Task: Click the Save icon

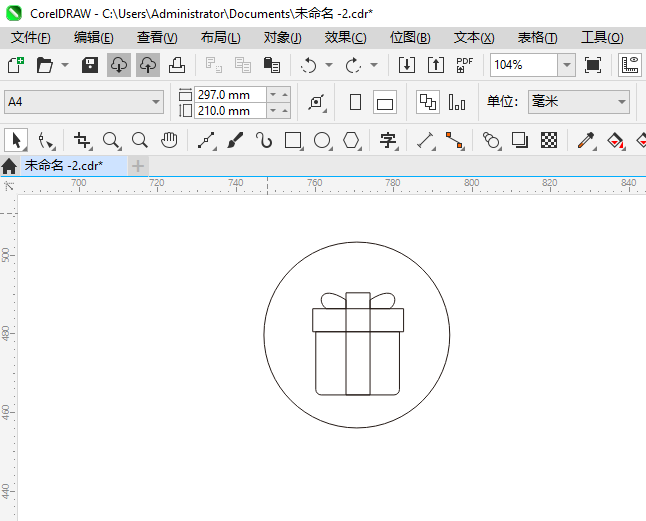Action: click(x=89, y=65)
